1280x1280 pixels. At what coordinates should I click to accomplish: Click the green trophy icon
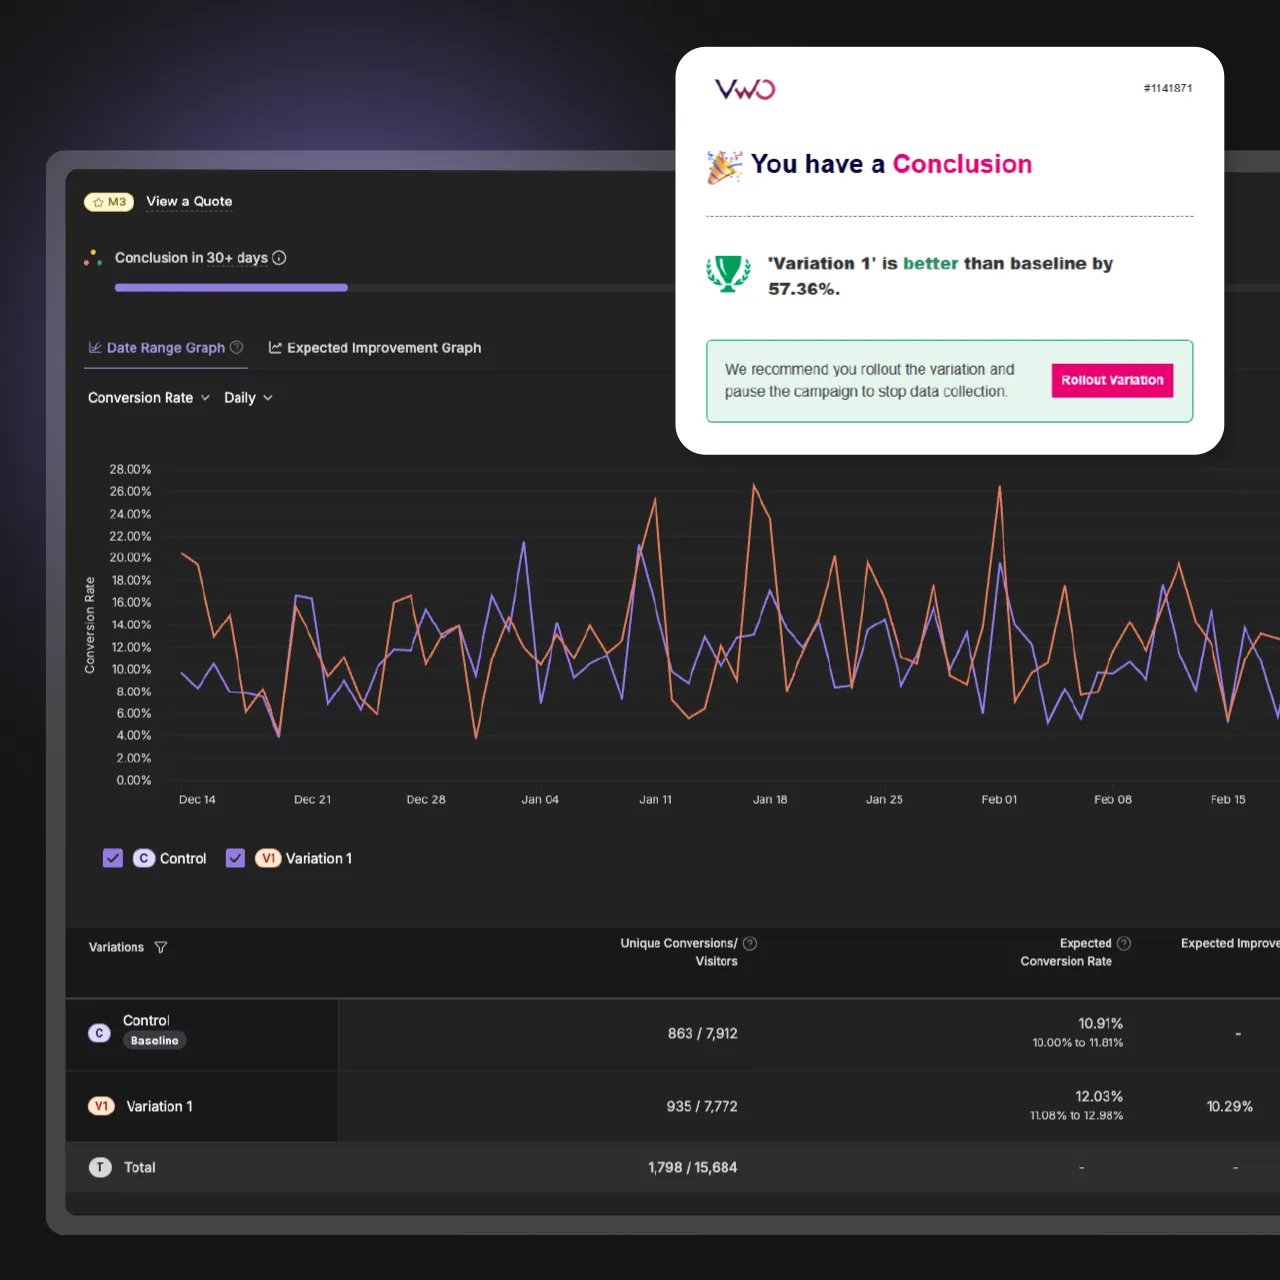click(x=728, y=273)
